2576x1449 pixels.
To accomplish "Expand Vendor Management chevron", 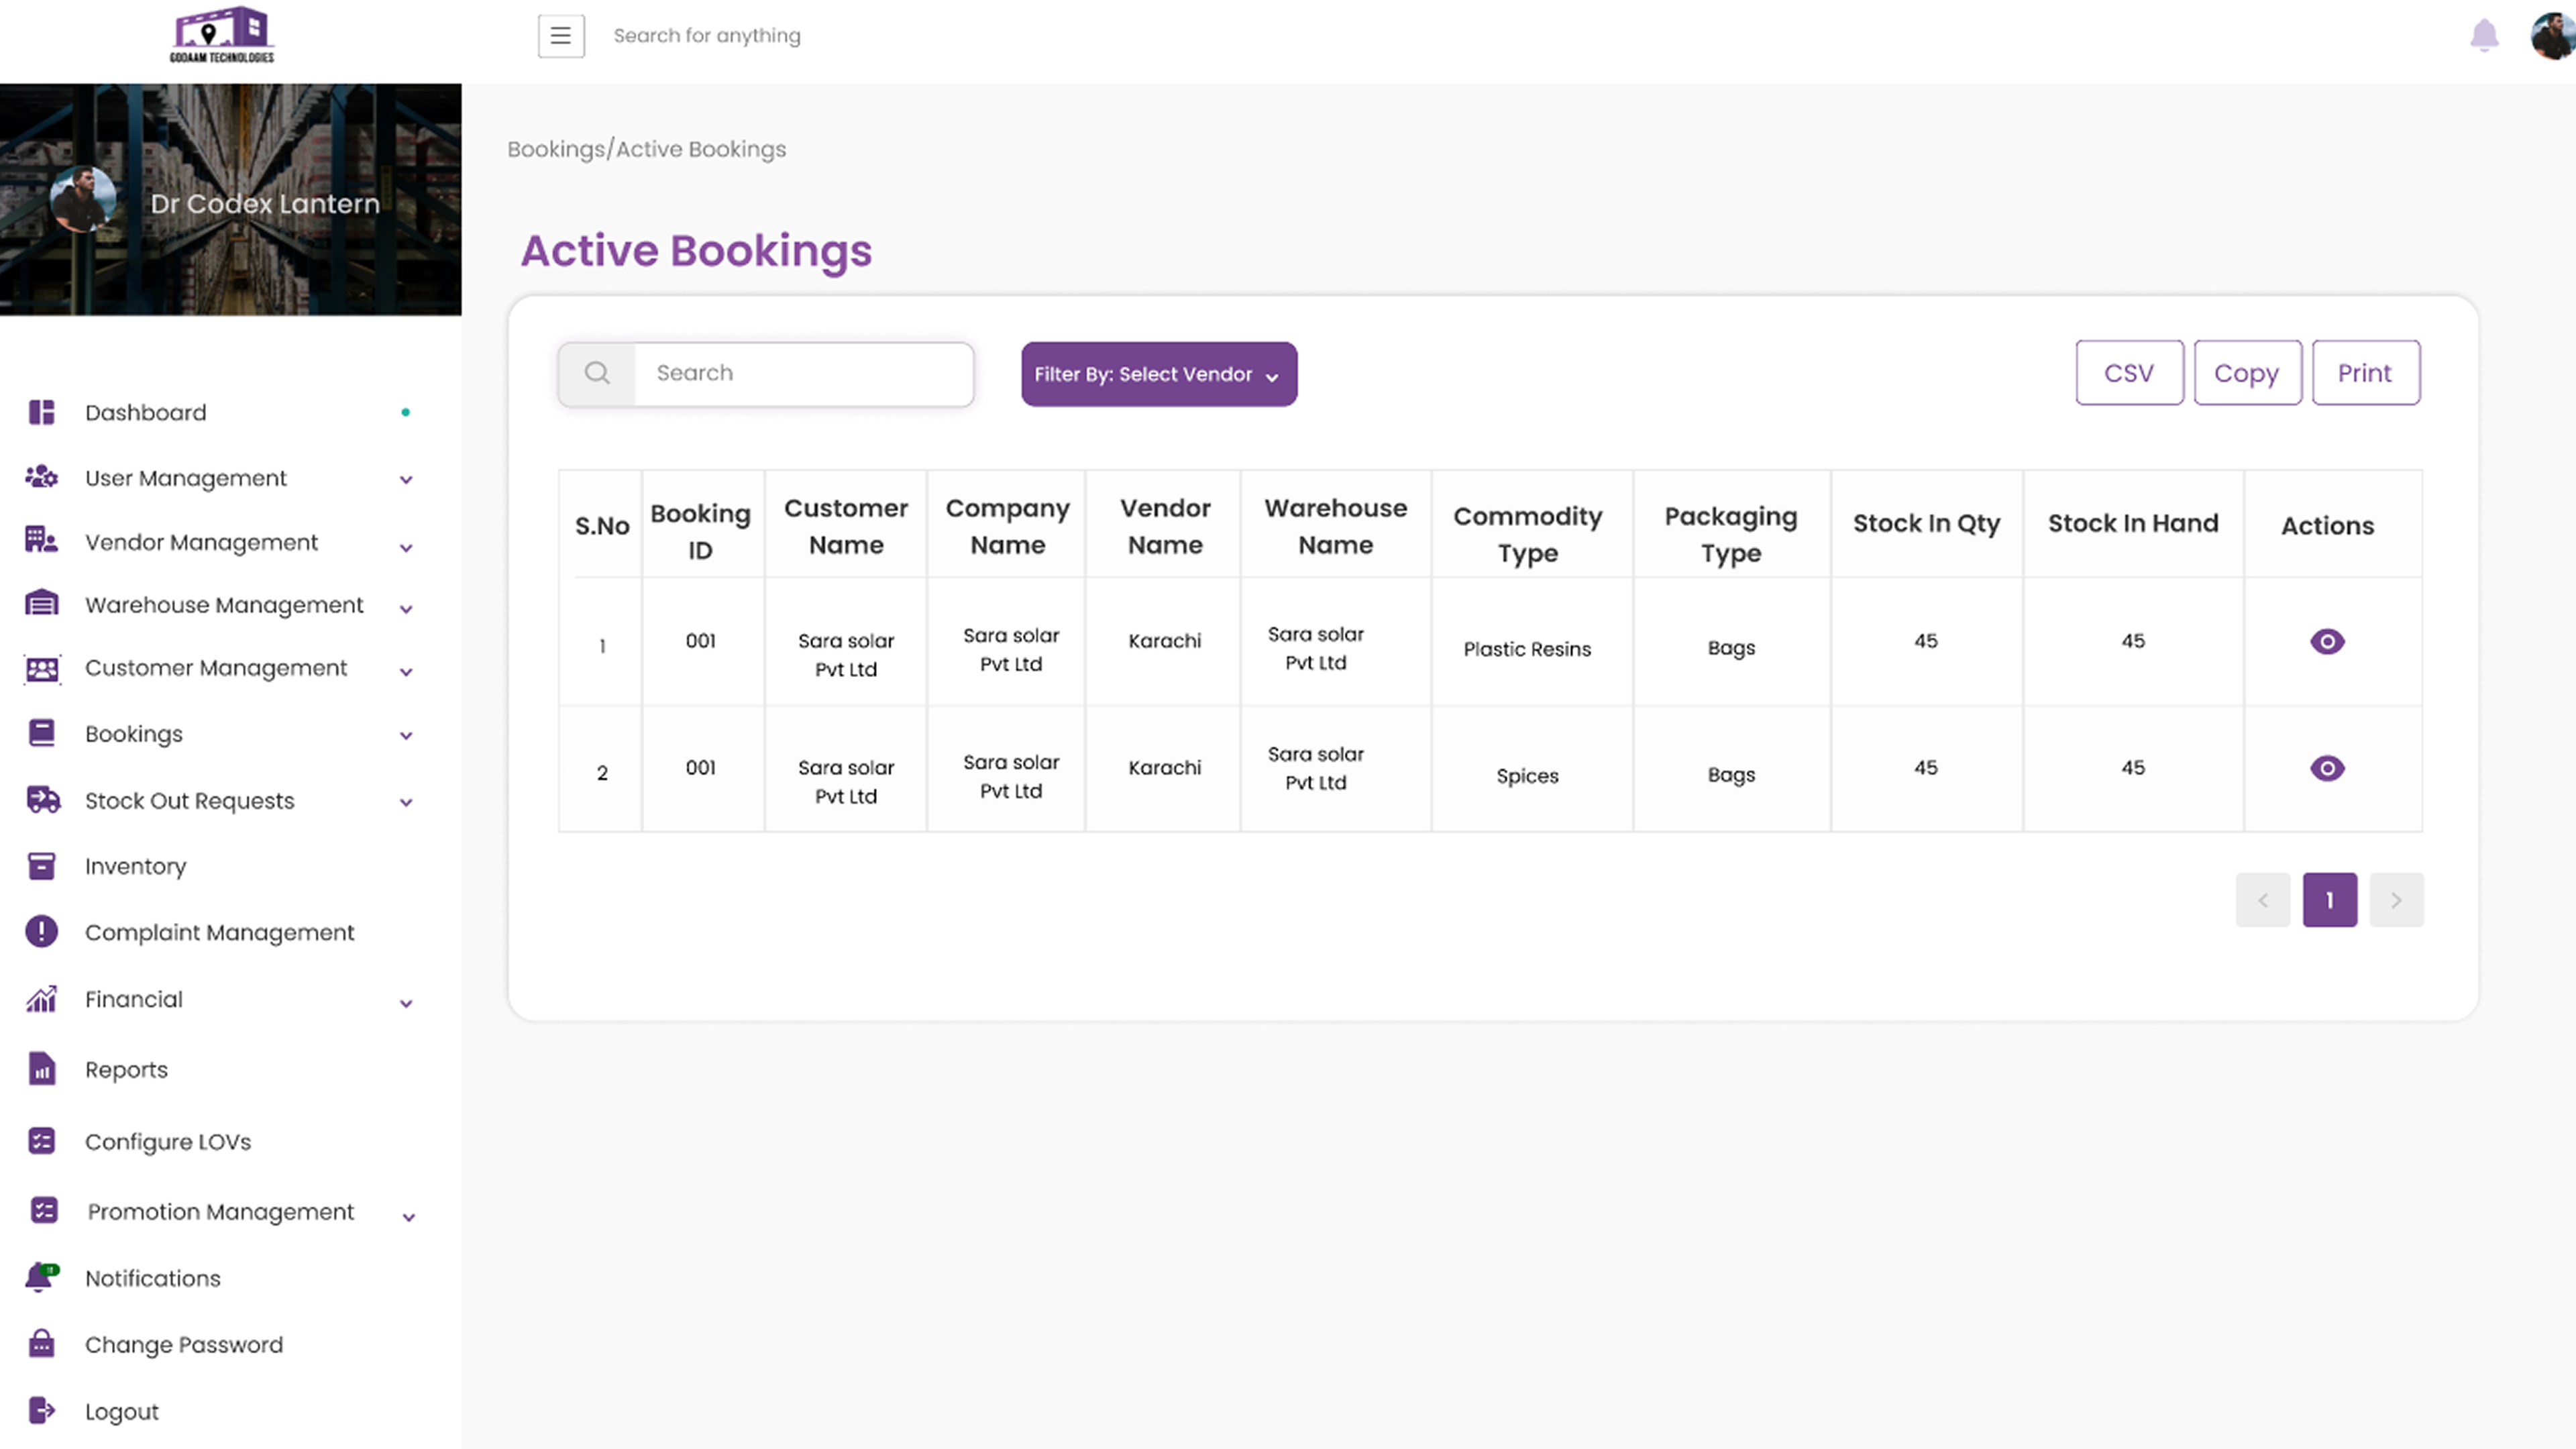I will click(406, 548).
